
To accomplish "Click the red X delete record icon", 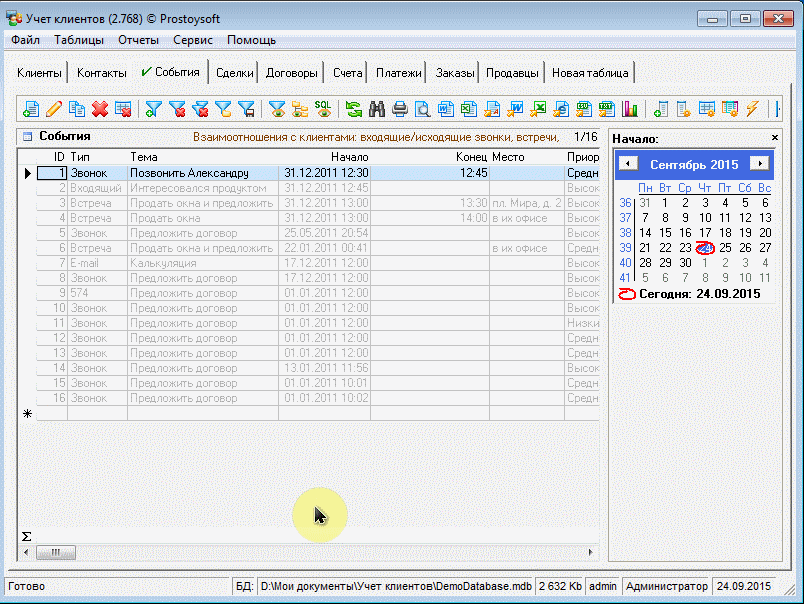I will coord(100,109).
